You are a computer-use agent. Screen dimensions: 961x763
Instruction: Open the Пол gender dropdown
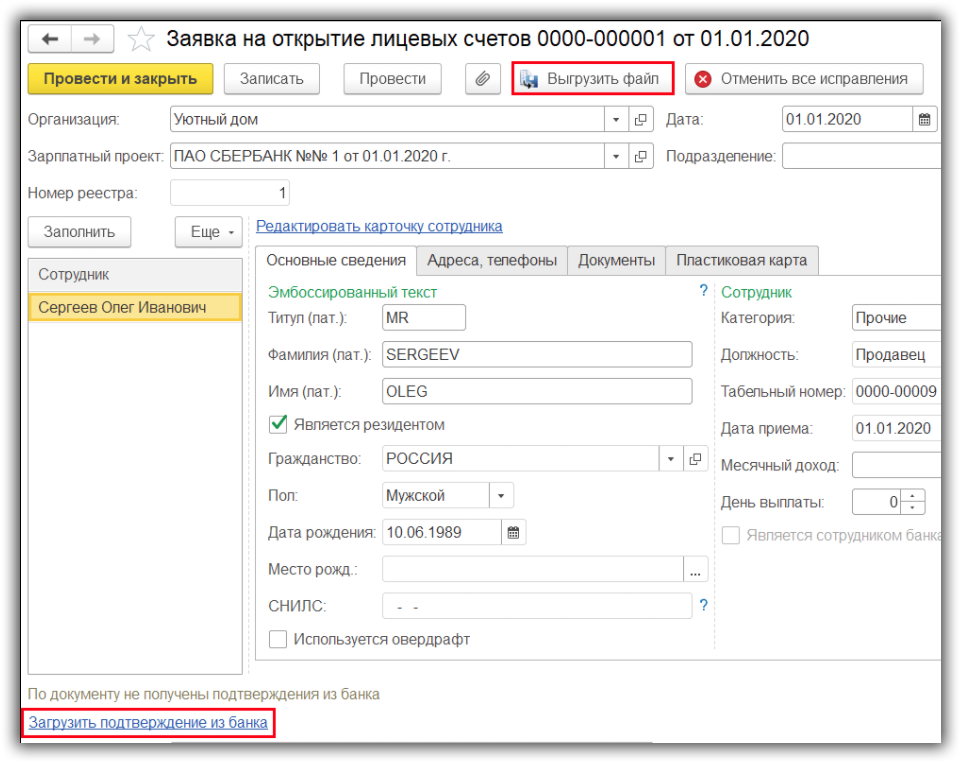point(501,496)
